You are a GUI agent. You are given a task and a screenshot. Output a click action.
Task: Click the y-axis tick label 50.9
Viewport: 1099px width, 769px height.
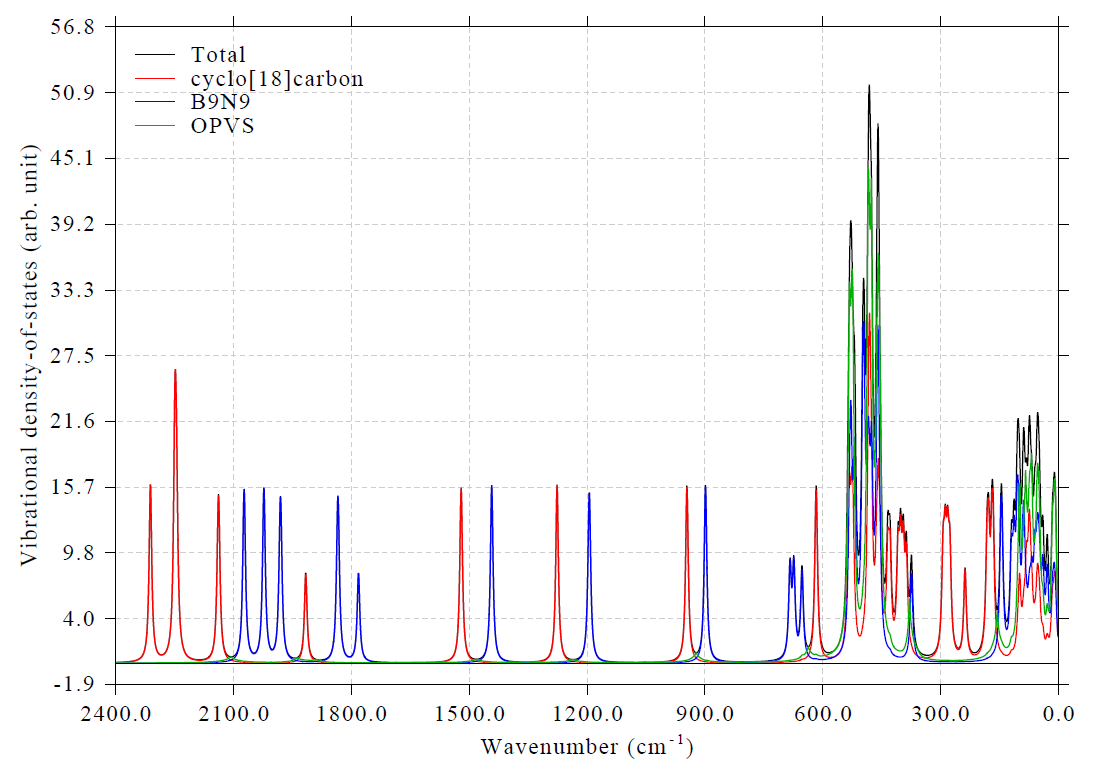tap(72, 93)
